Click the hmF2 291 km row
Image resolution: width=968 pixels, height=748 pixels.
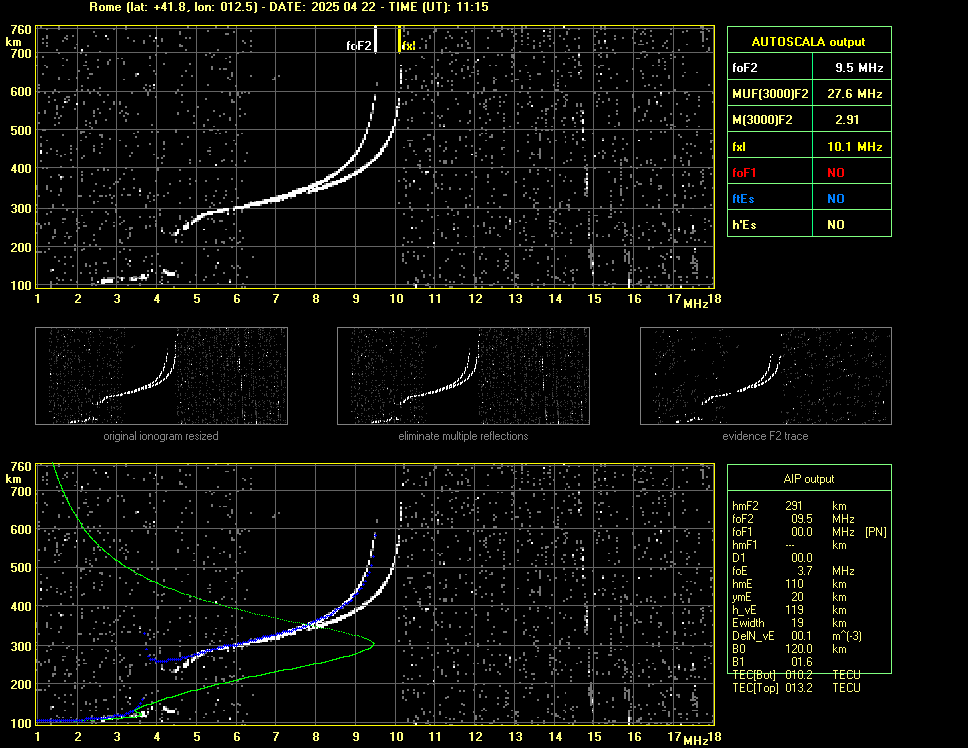(789, 505)
